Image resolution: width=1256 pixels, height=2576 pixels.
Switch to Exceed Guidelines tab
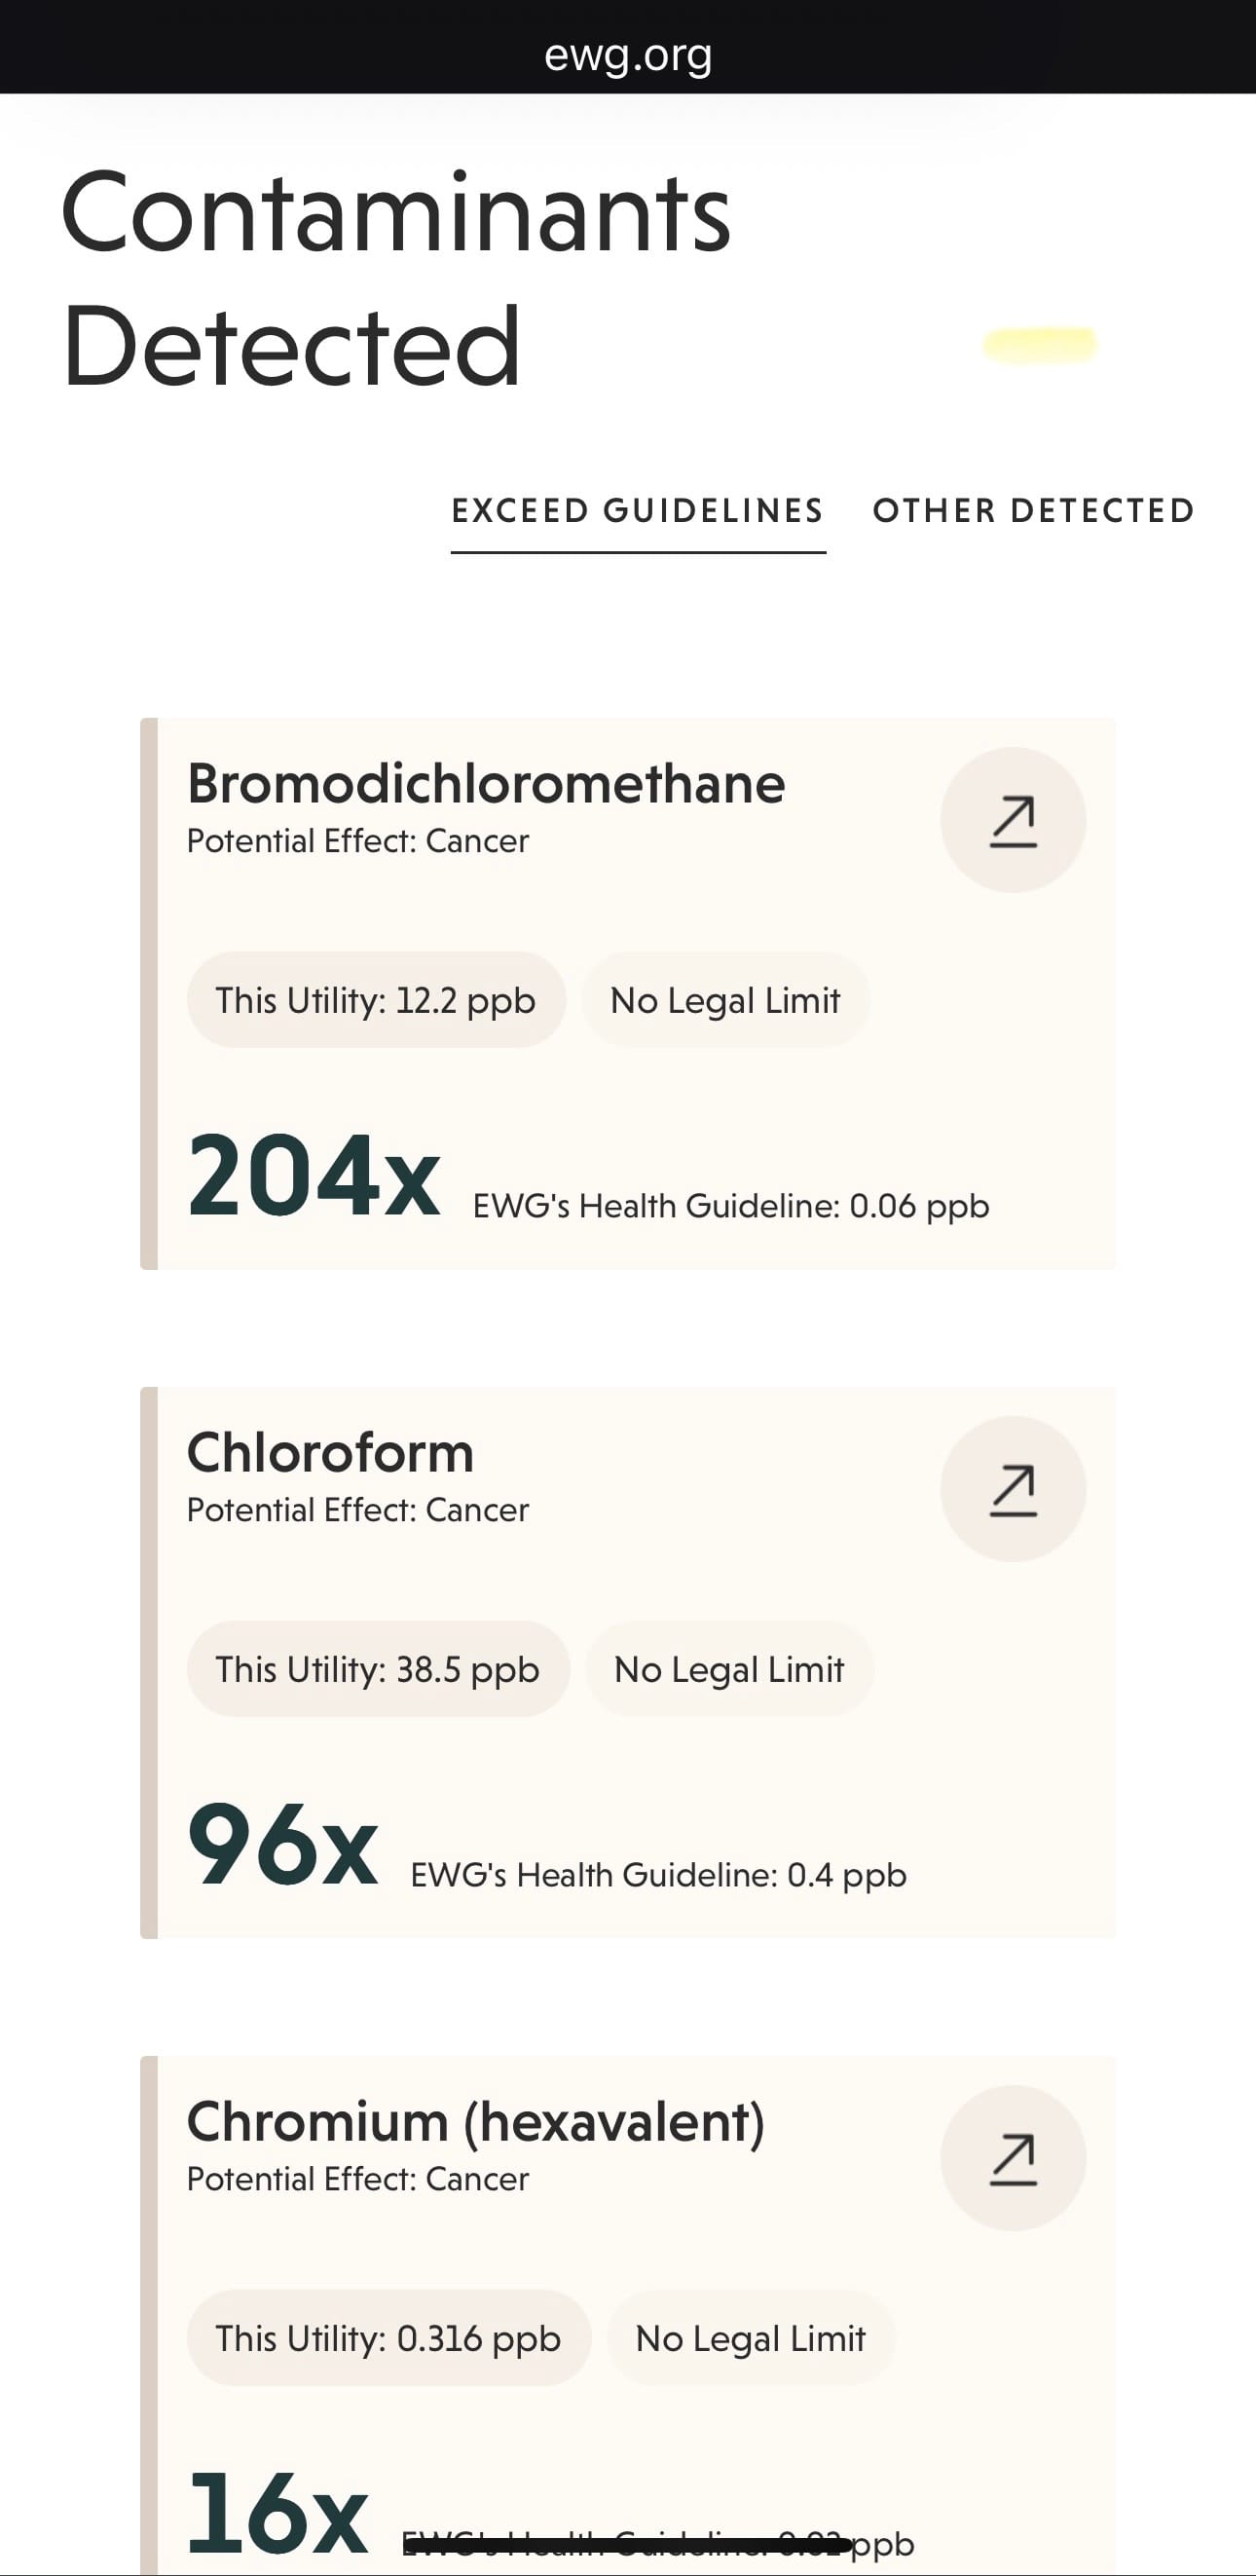click(638, 512)
